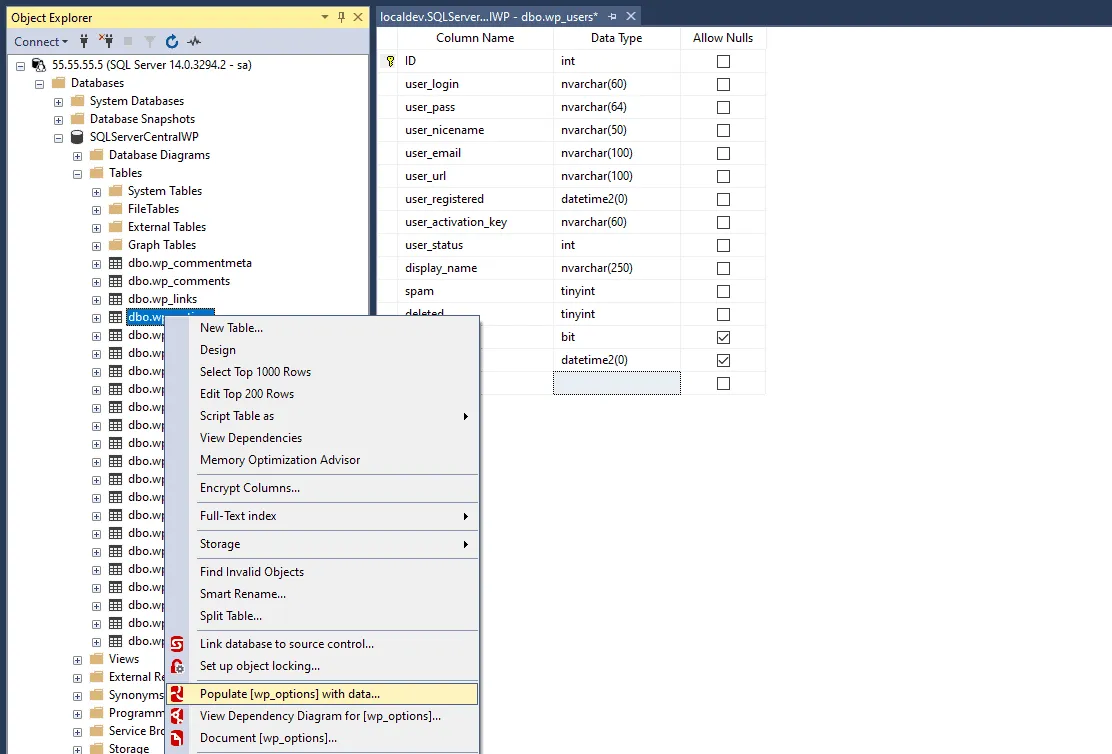Click the auto-hide pin on Object Explorer

point(339,17)
